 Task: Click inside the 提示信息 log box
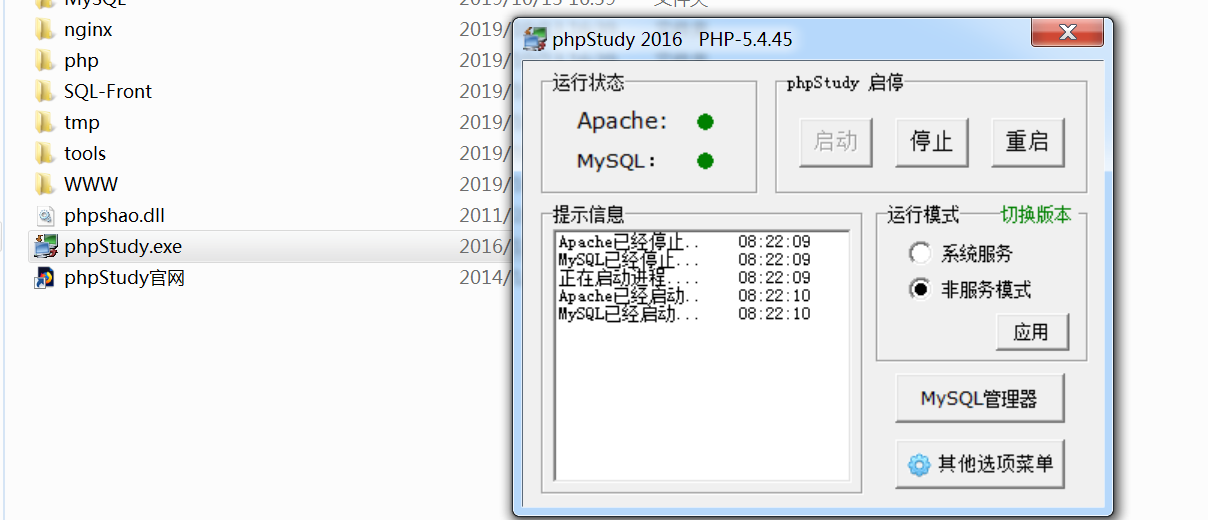pyautogui.click(x=701, y=400)
